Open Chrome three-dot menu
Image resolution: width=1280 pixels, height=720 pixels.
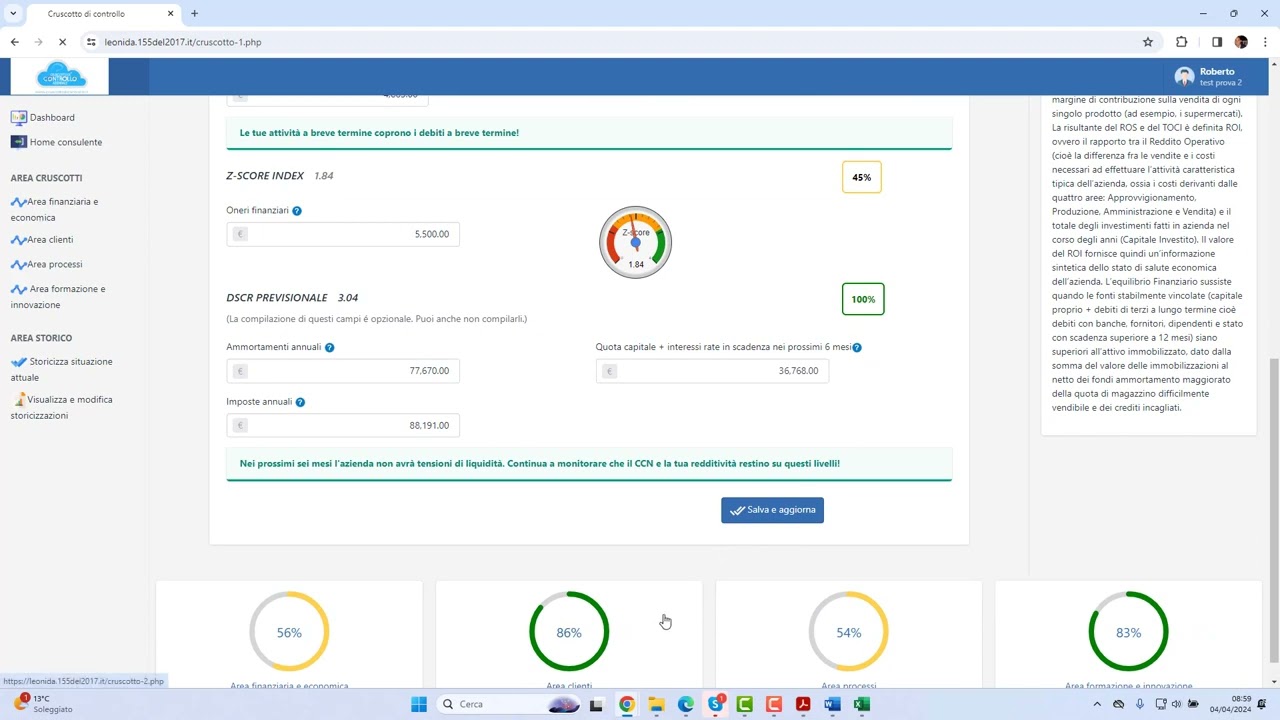point(1266,42)
